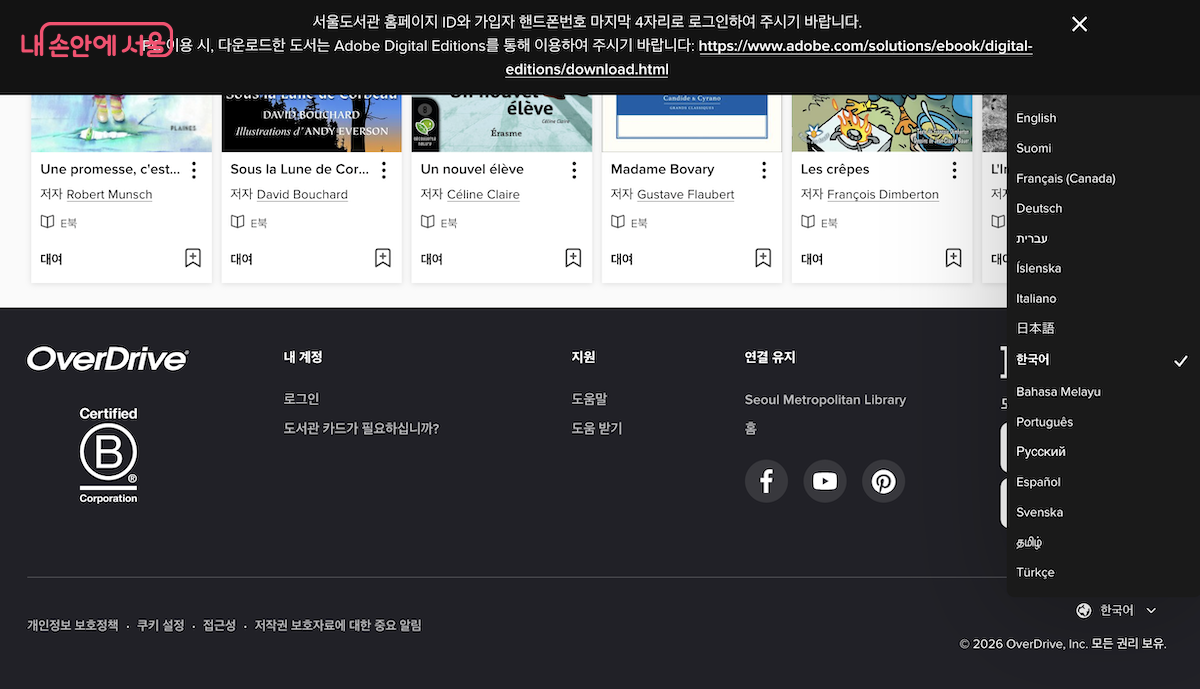The image size is (1200, 689).
Task: Open Les crêpes title link
Action: tap(835, 169)
